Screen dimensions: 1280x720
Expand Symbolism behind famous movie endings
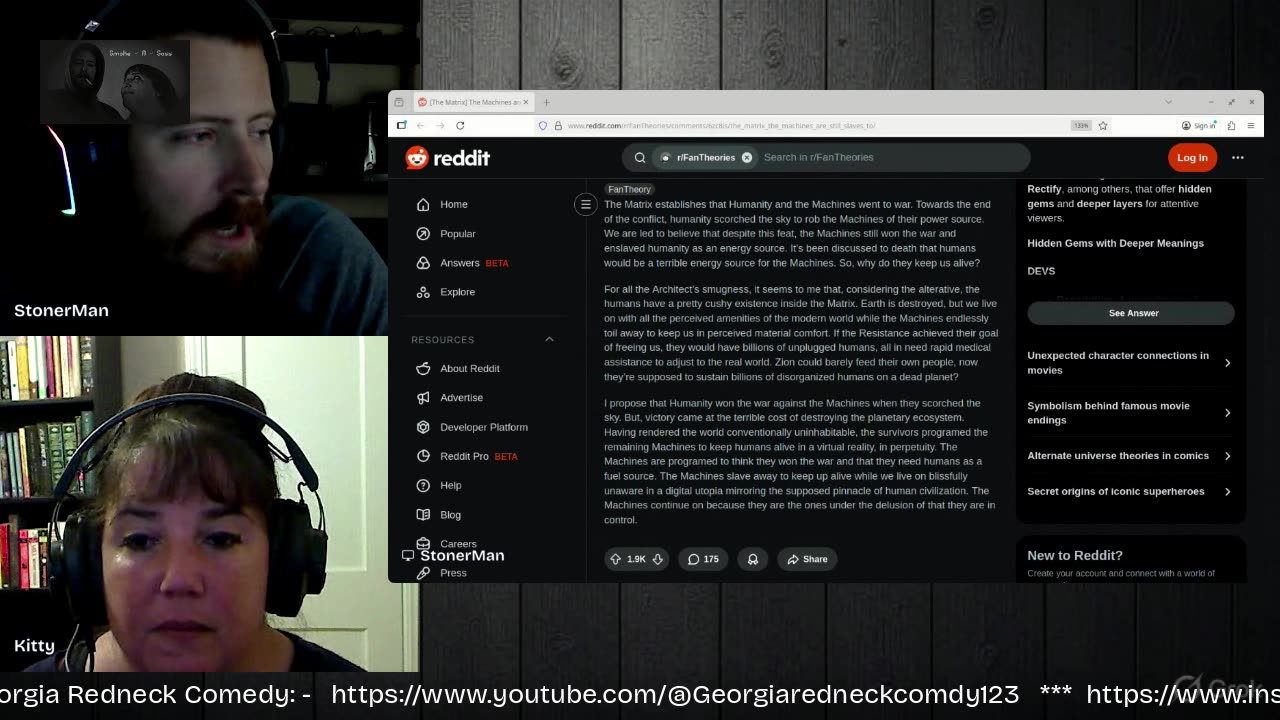click(1130, 413)
